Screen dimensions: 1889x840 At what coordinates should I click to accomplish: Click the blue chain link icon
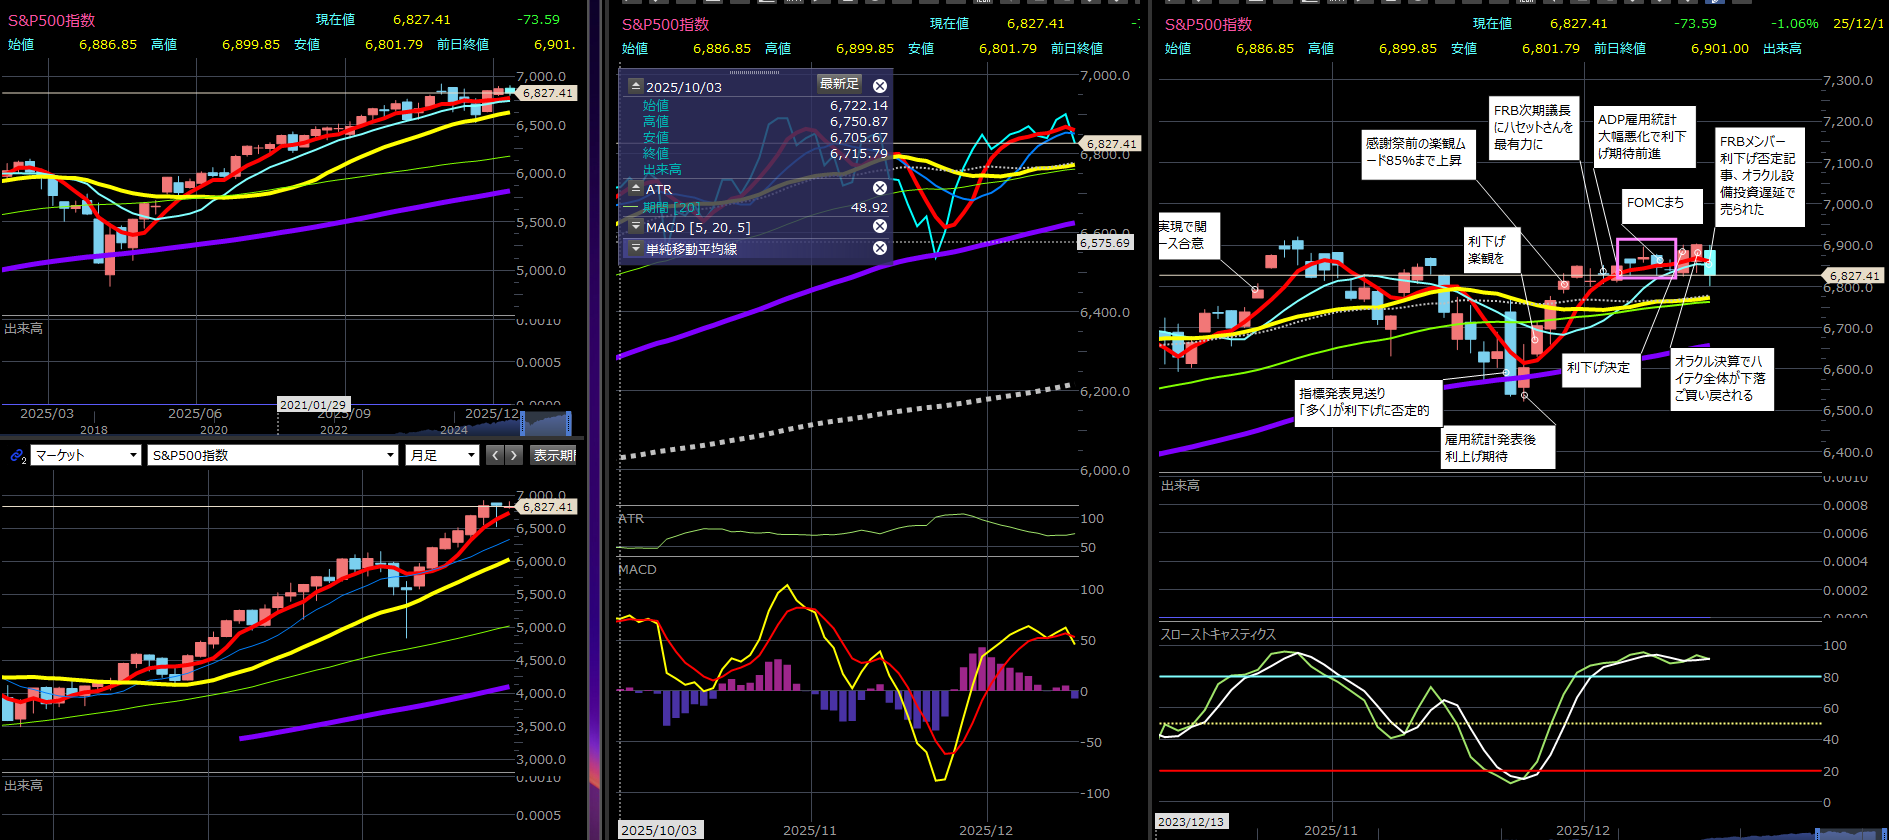17,455
